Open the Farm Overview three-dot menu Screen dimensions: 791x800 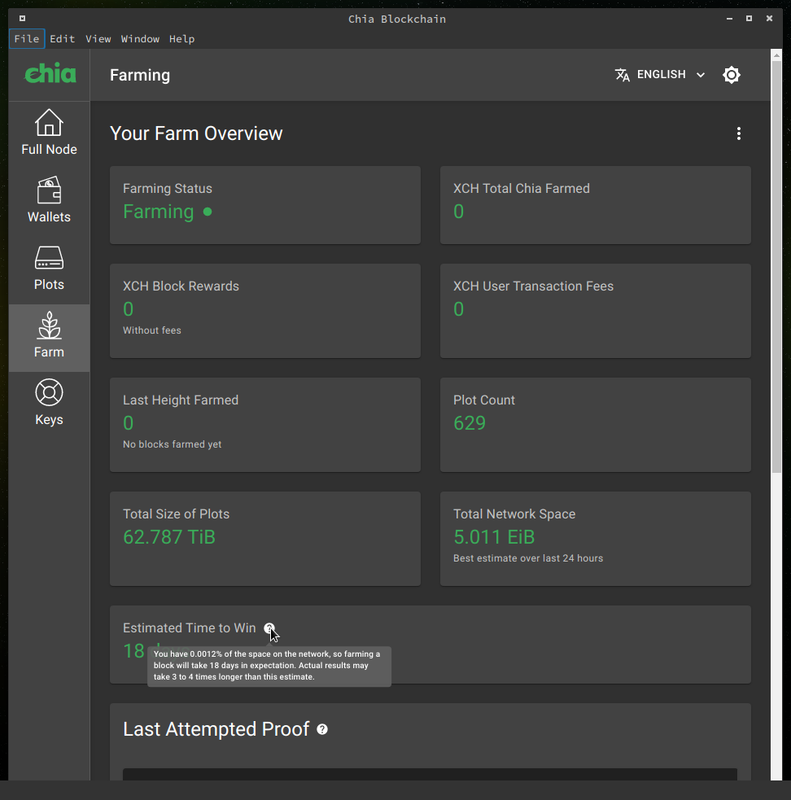738,134
